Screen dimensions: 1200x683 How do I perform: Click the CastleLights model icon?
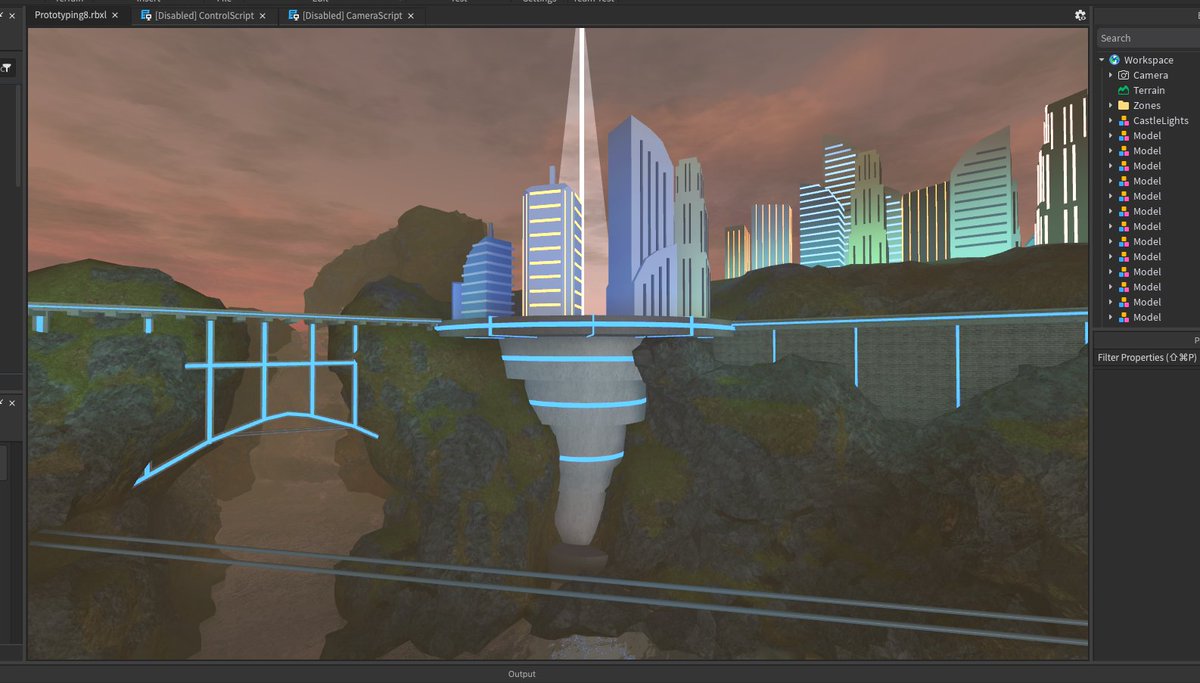(1123, 120)
